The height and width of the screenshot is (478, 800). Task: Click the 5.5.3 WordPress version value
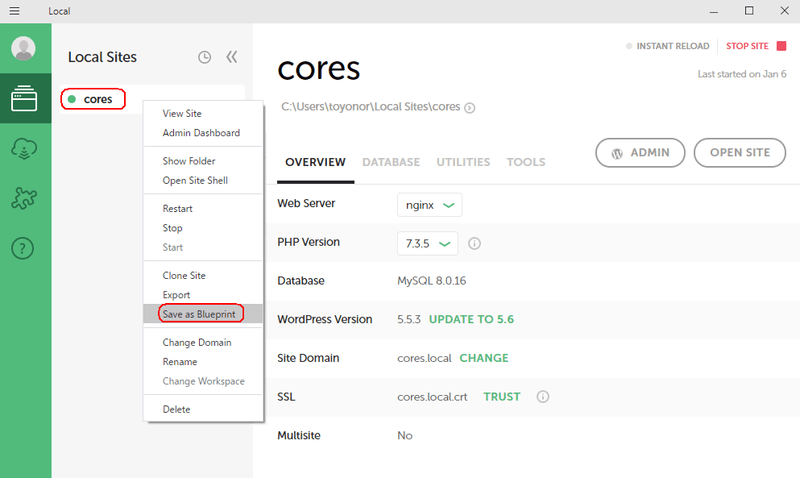pos(409,319)
